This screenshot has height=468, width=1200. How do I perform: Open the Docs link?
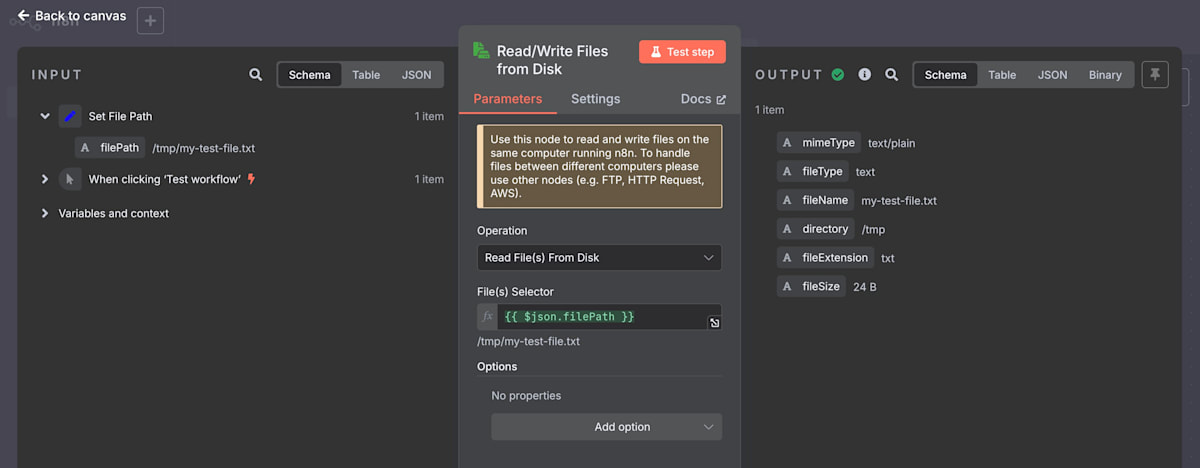pos(703,99)
